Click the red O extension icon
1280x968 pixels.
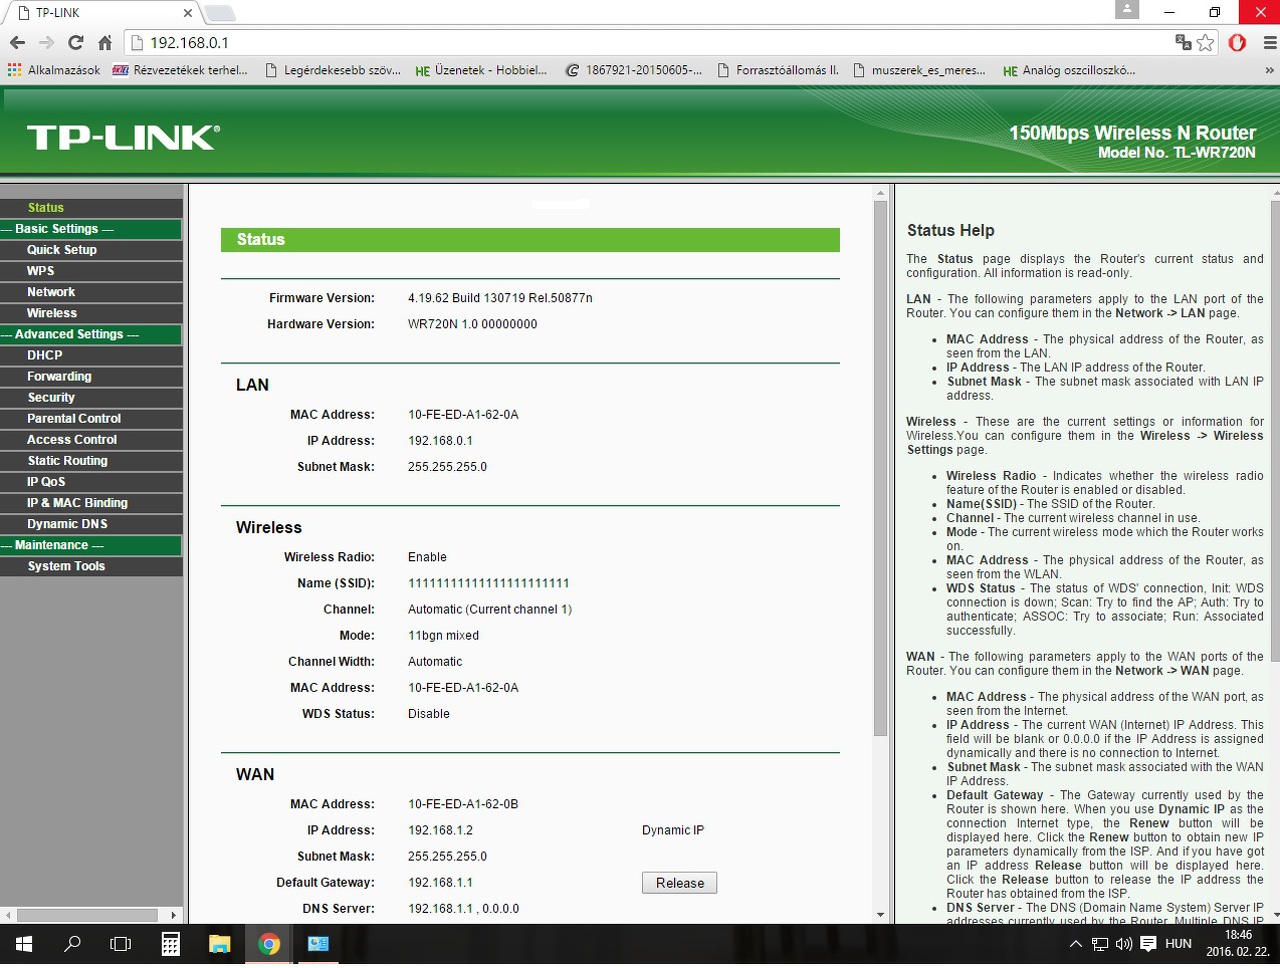(1237, 42)
